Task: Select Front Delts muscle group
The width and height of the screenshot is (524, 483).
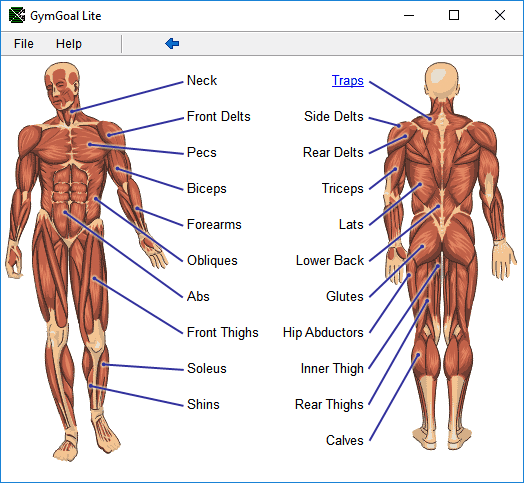Action: pyautogui.click(x=219, y=116)
